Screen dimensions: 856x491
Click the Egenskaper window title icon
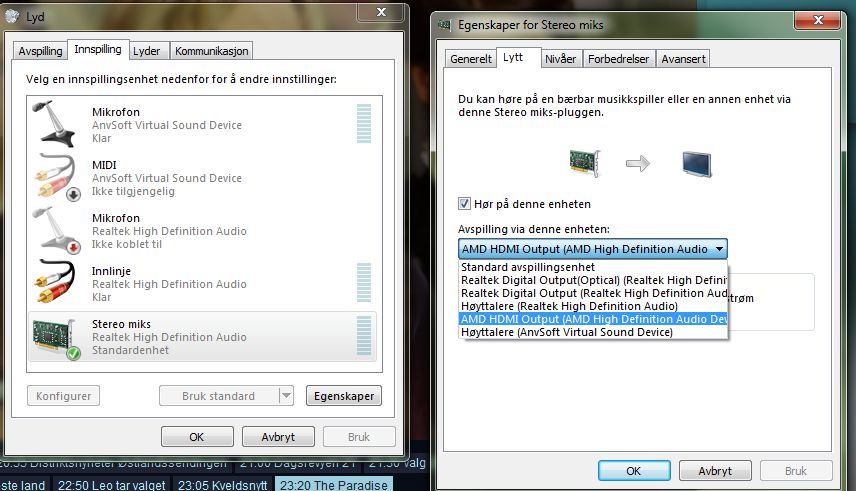(x=444, y=25)
